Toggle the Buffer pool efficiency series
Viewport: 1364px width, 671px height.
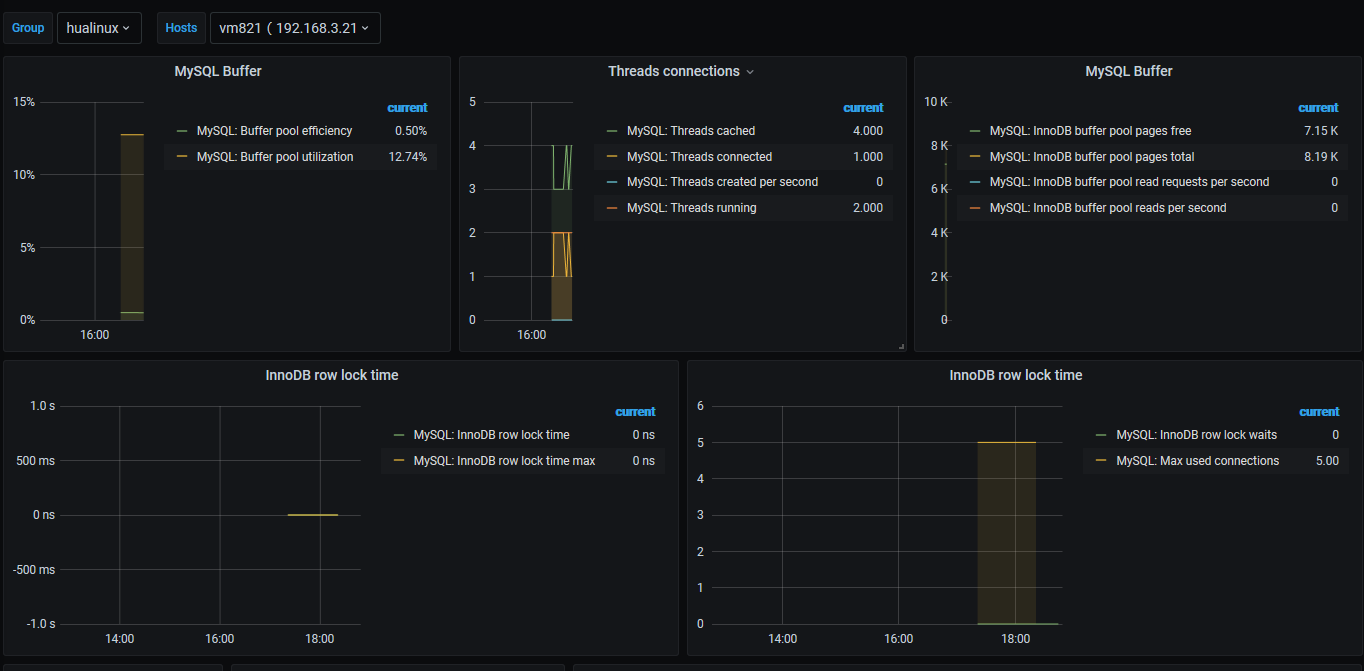tap(274, 131)
